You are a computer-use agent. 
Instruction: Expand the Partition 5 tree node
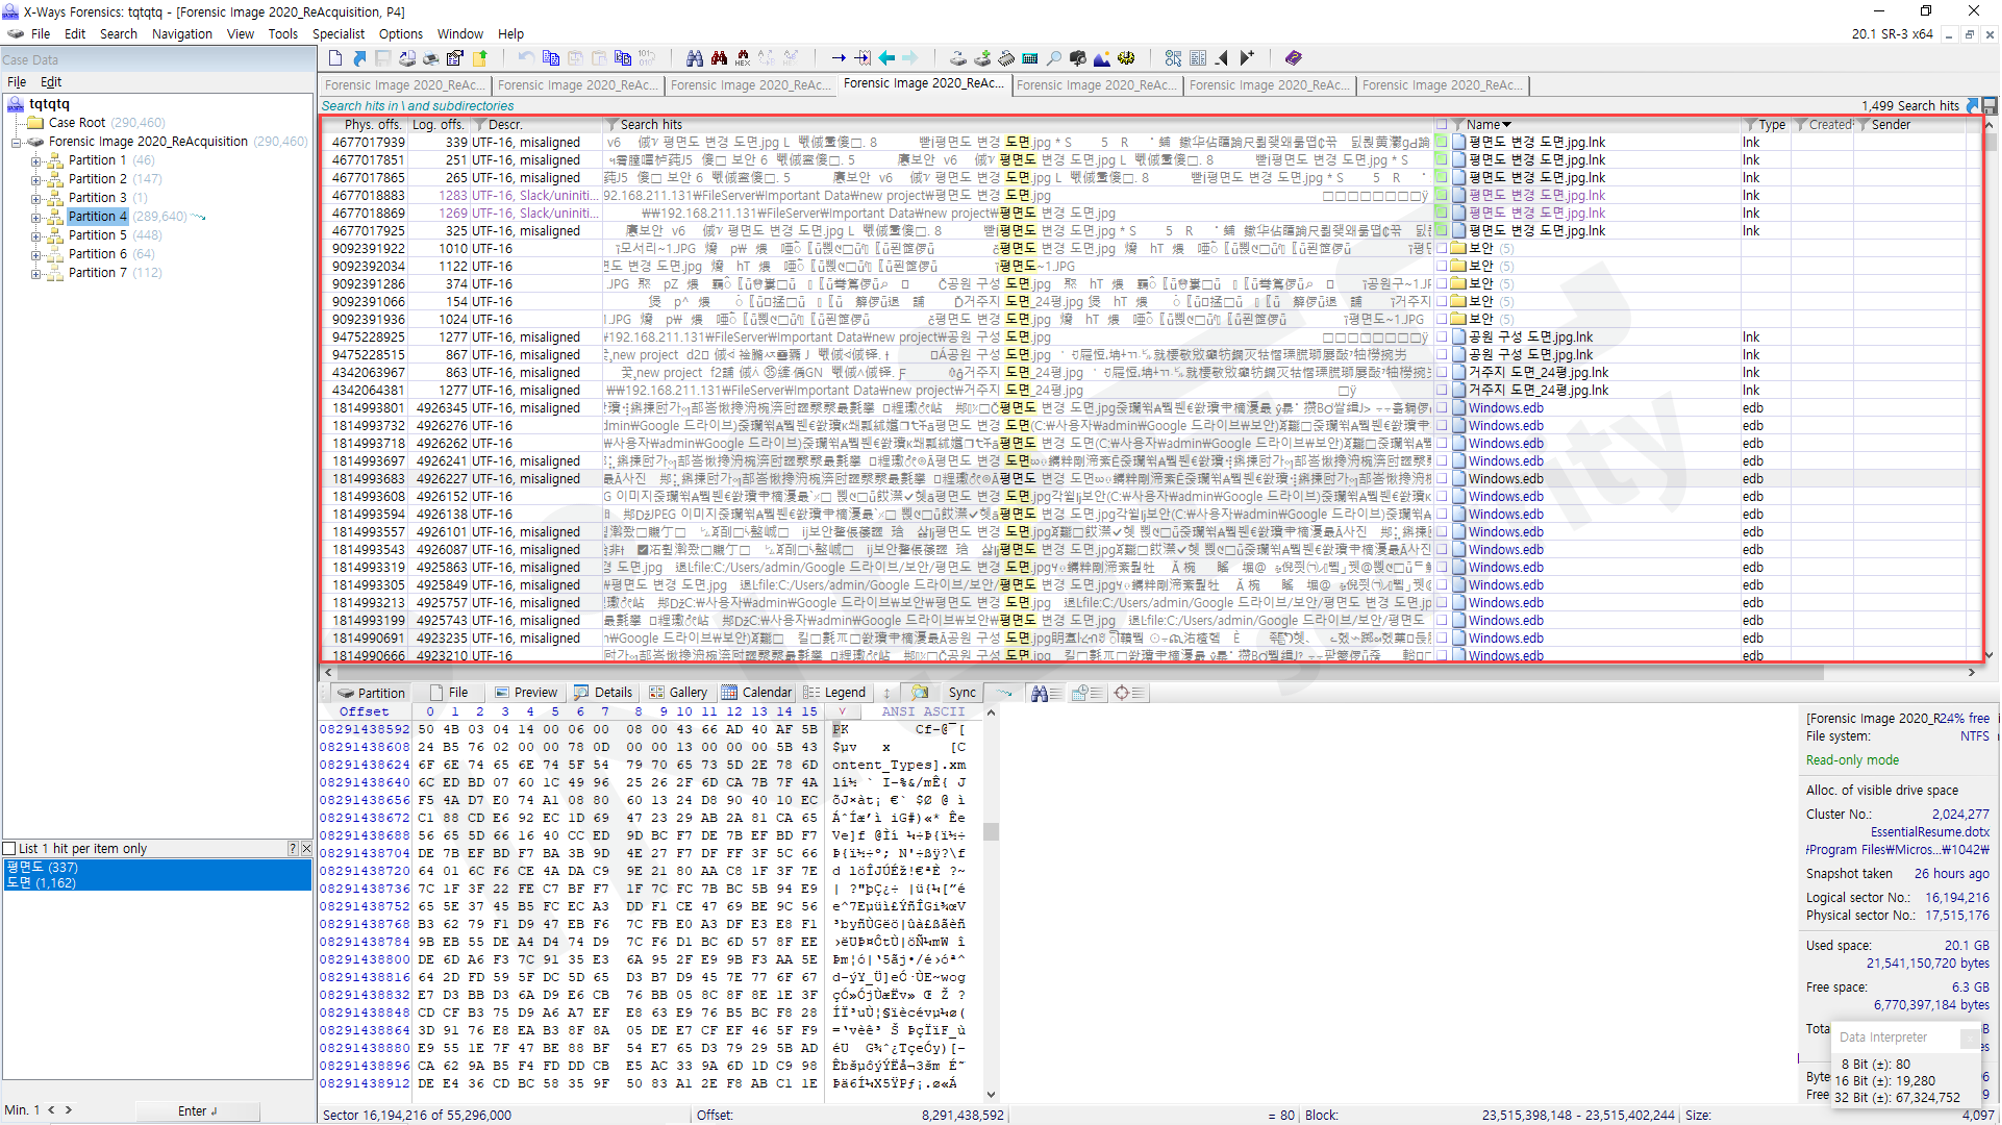(x=36, y=235)
